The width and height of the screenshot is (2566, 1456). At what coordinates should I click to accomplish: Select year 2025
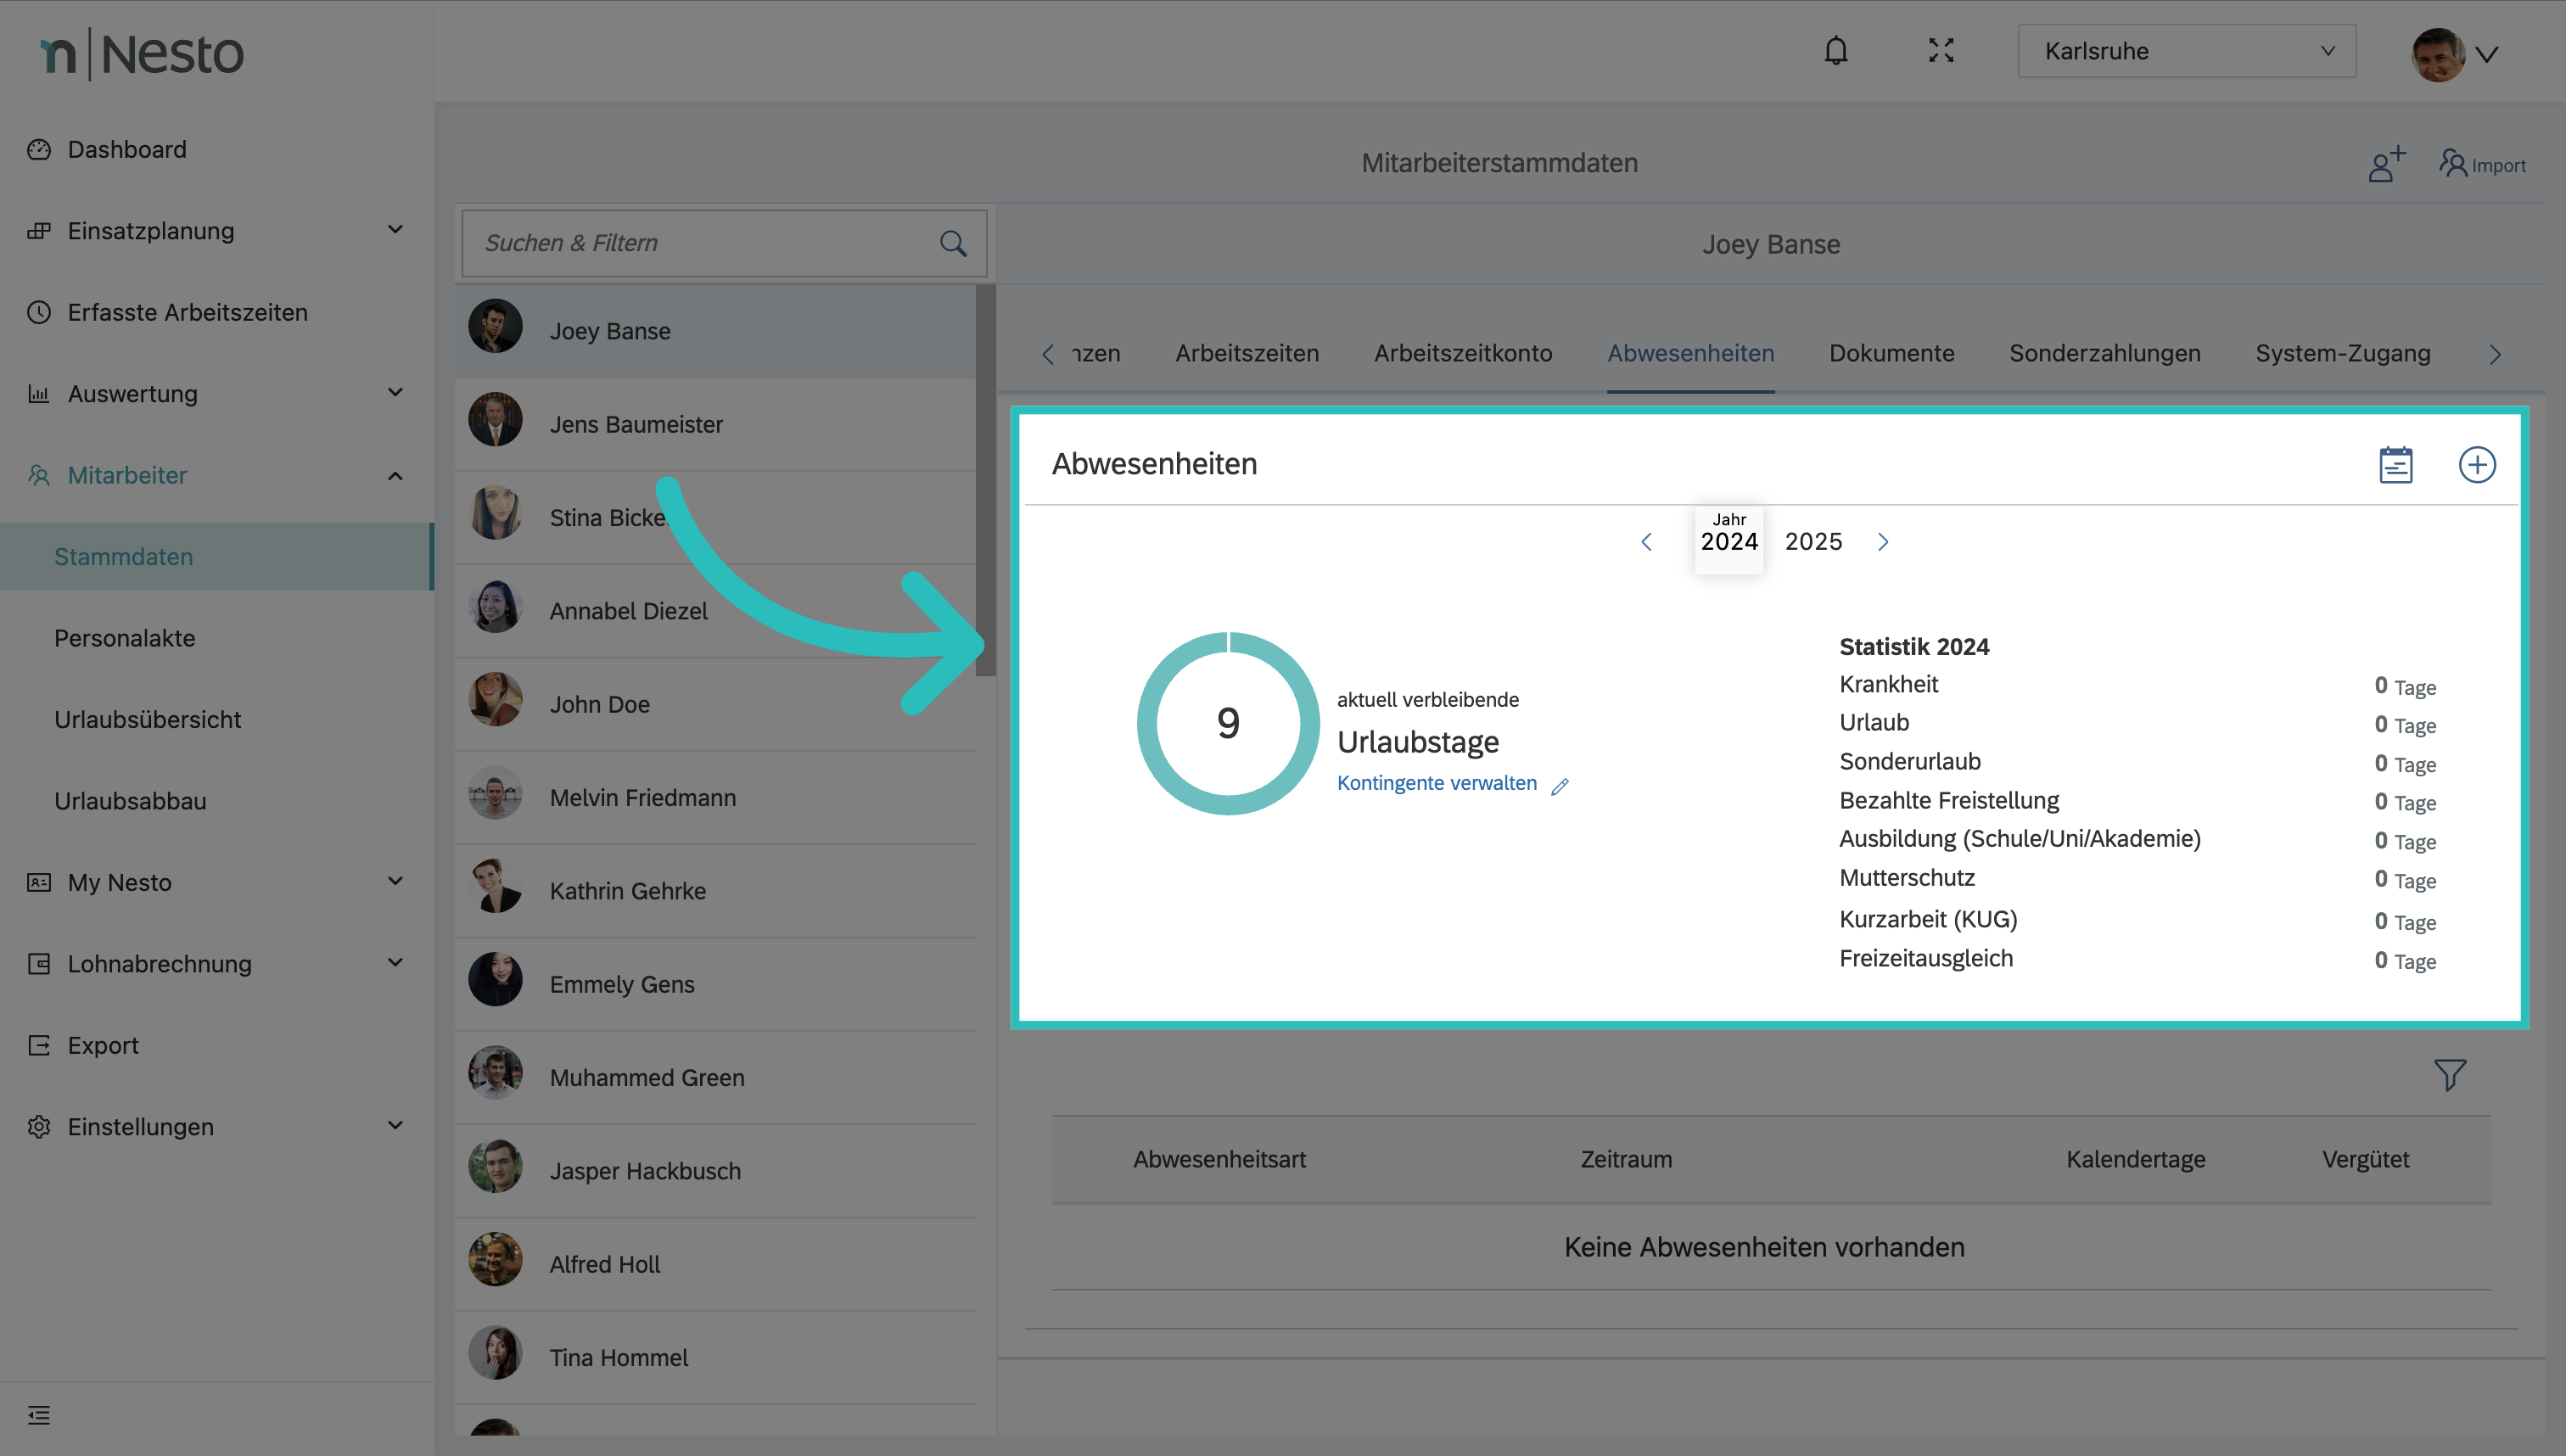(1812, 542)
